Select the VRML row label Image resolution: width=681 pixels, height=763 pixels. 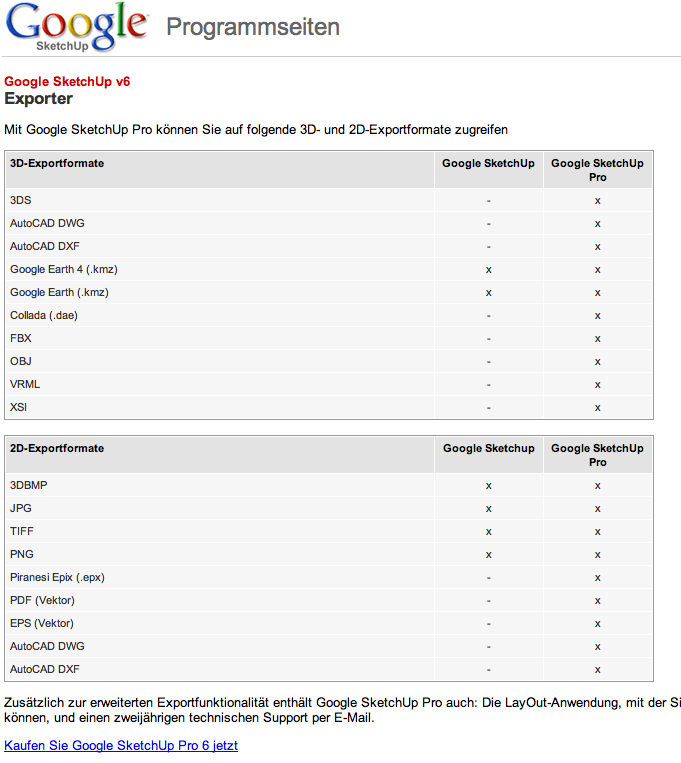(25, 384)
